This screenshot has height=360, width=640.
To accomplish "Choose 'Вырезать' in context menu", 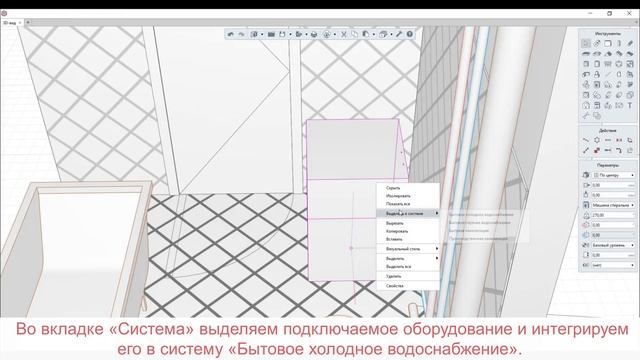I will tap(408, 223).
